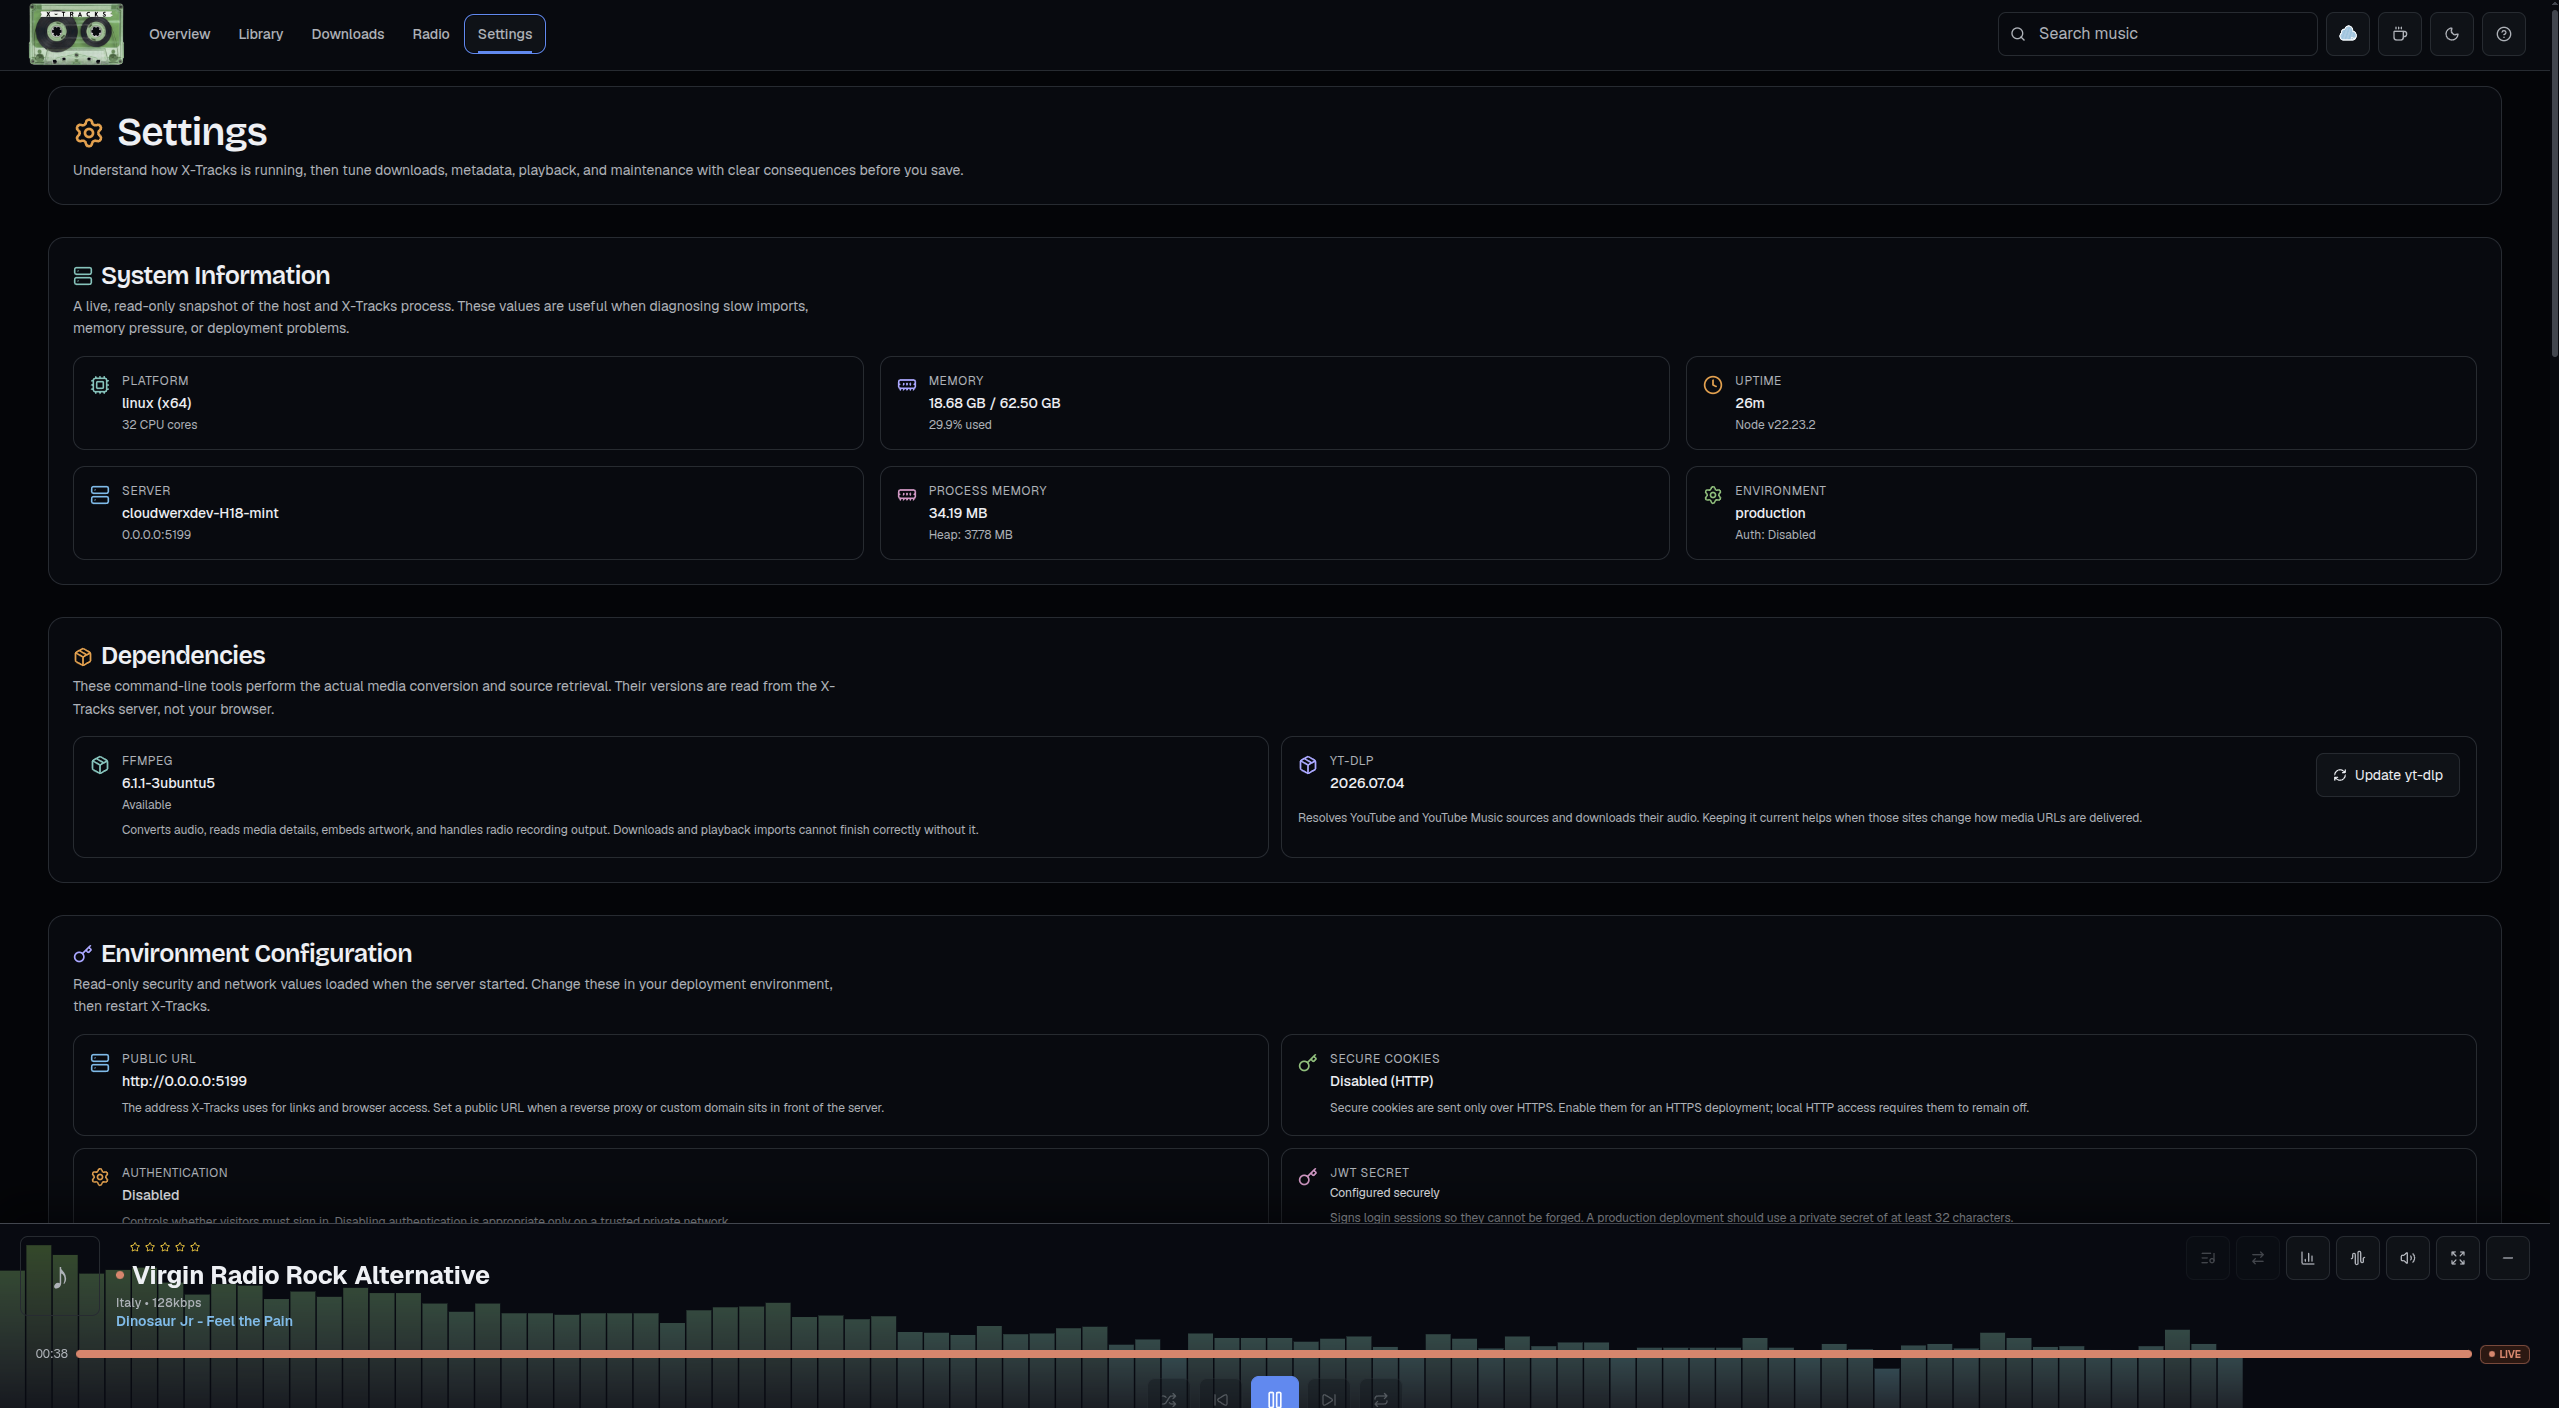Toggle the bar chart visualizer button
Image resolution: width=2559 pixels, height=1408 pixels.
[x=2308, y=1258]
